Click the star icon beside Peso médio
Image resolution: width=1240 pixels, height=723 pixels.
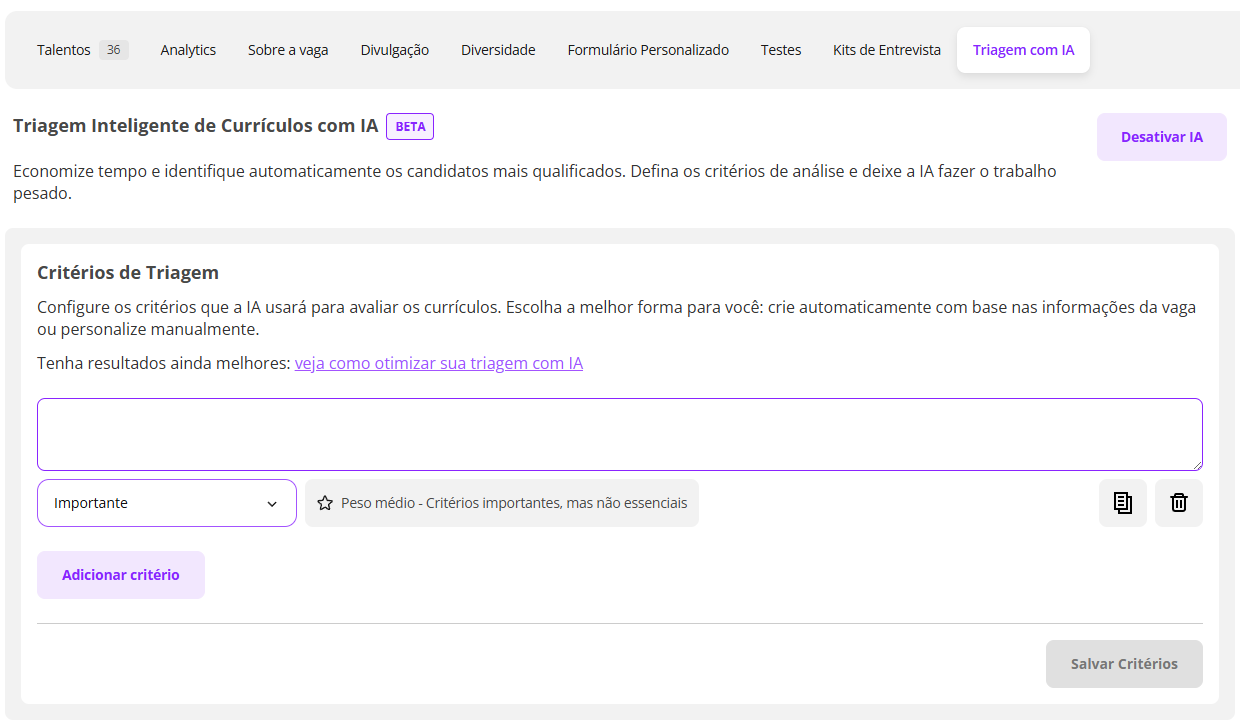325,503
